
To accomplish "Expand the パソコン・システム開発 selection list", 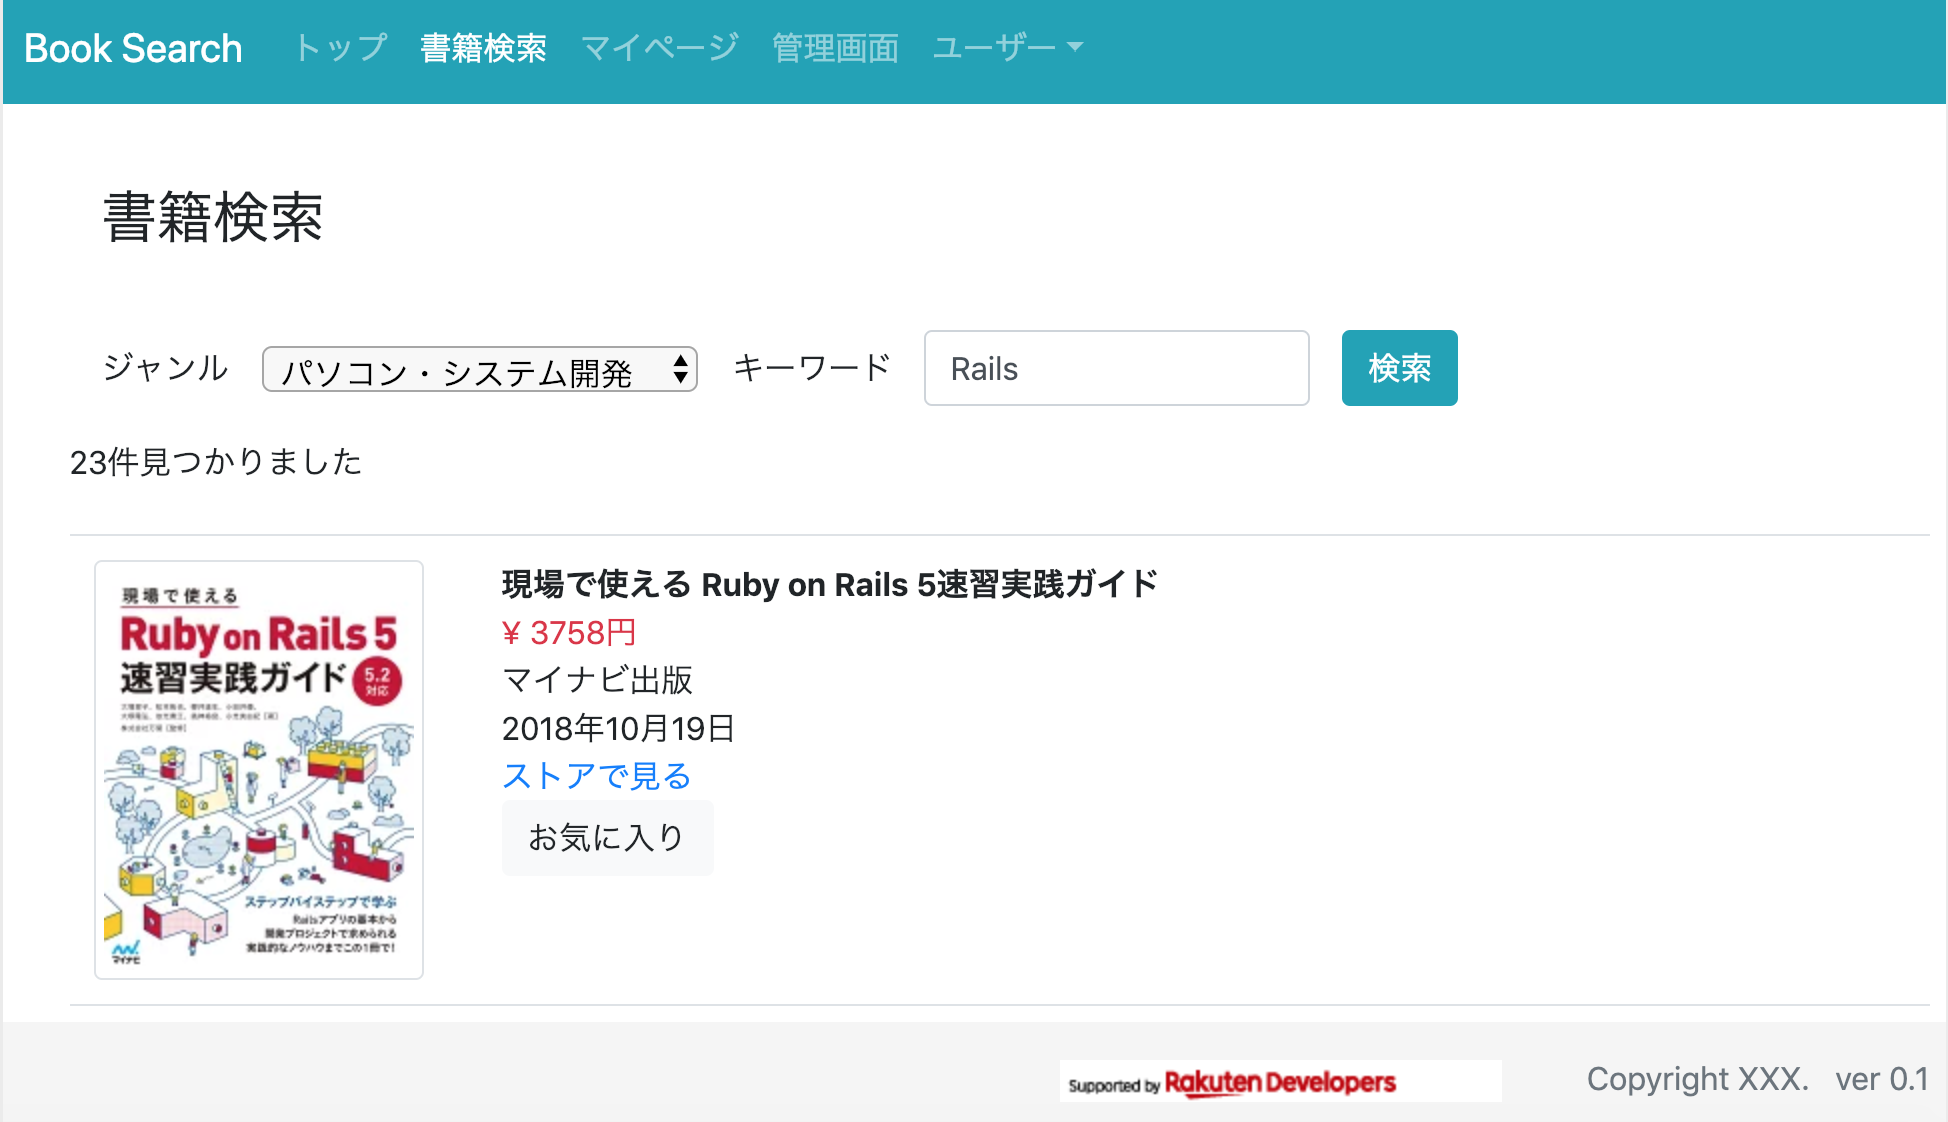I will tap(460, 370).
